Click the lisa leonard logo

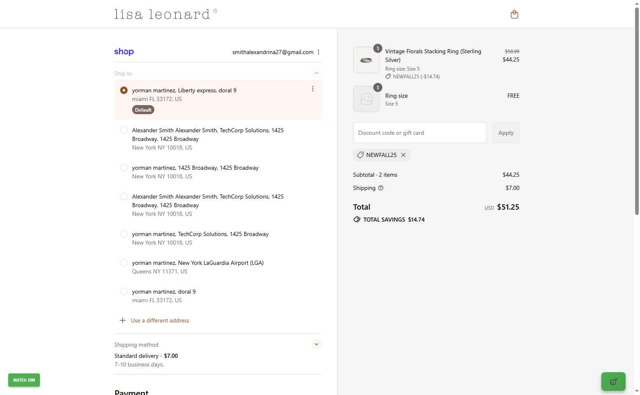(x=165, y=14)
